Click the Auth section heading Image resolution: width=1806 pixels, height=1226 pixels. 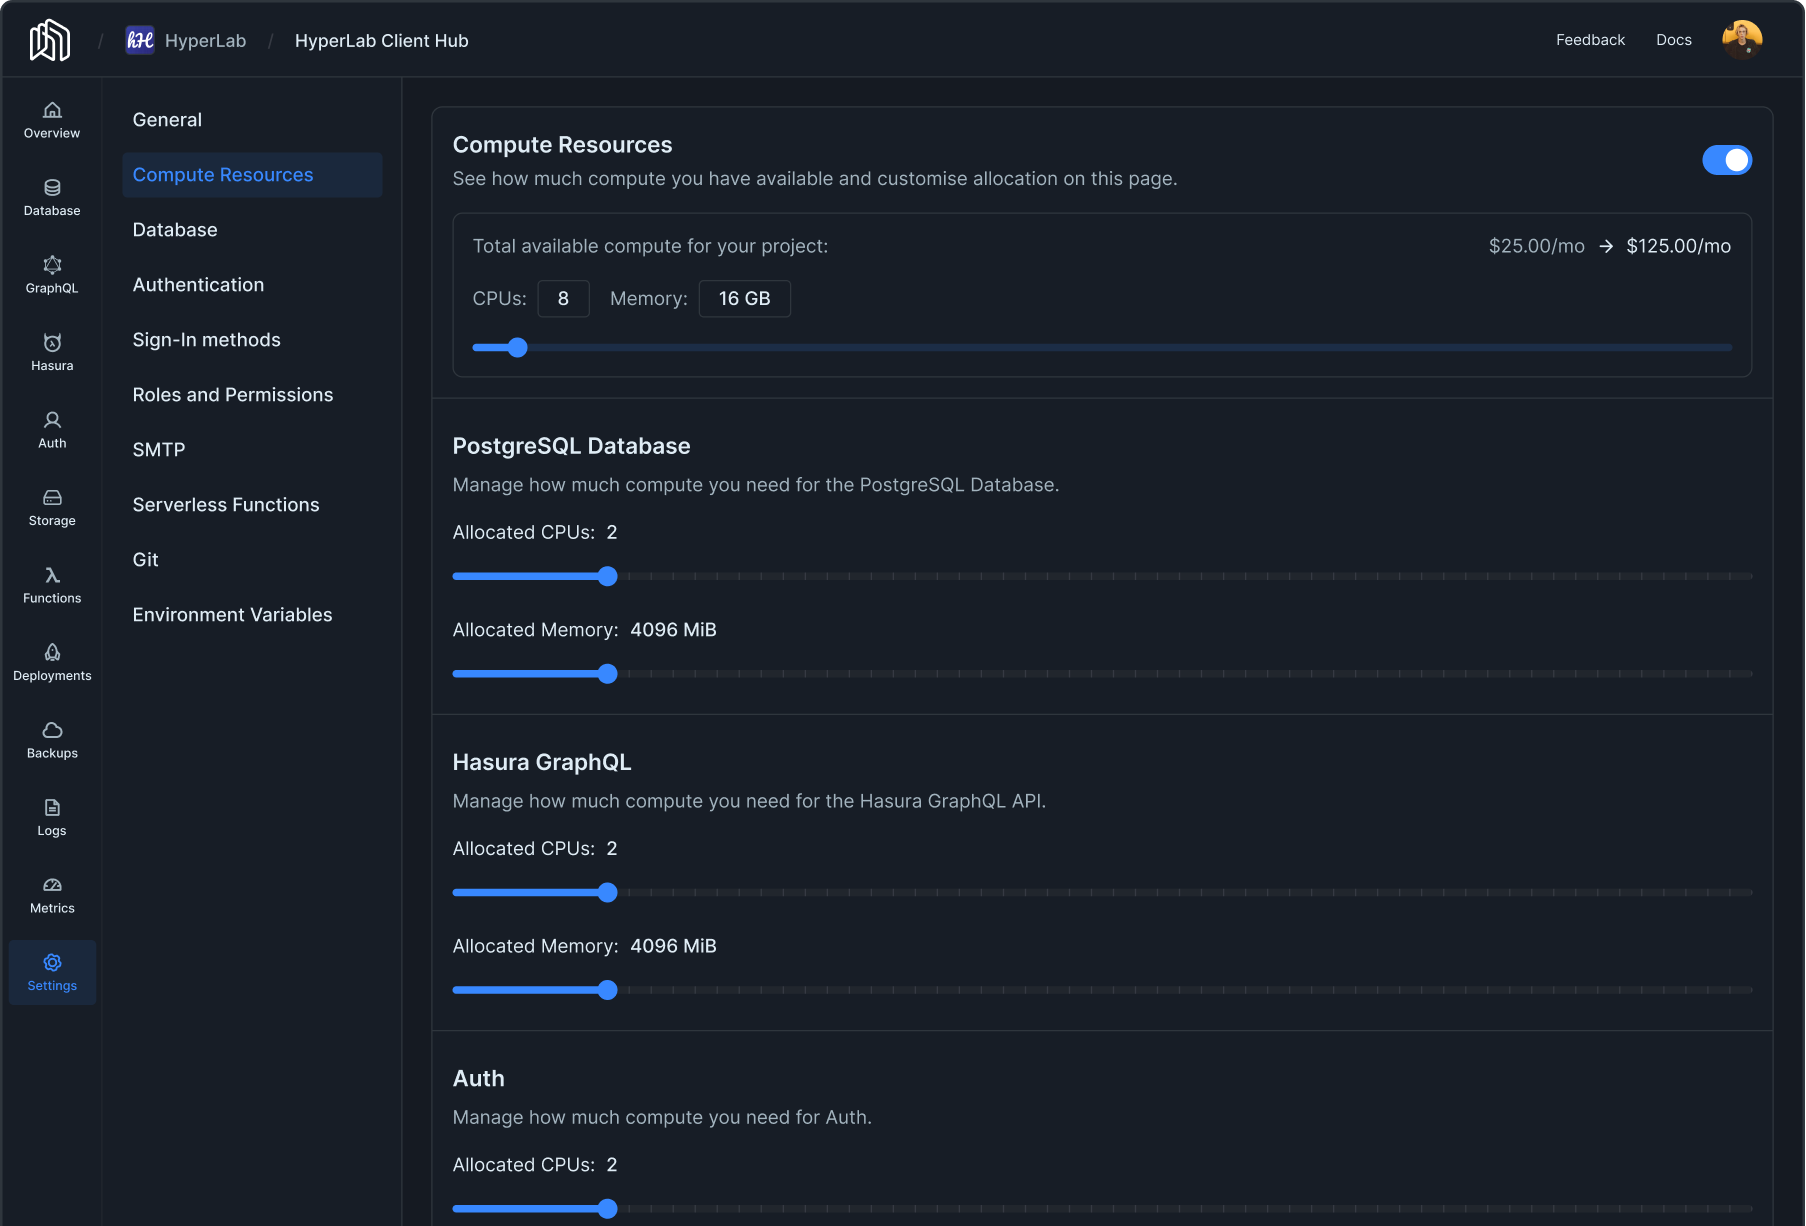478,1078
